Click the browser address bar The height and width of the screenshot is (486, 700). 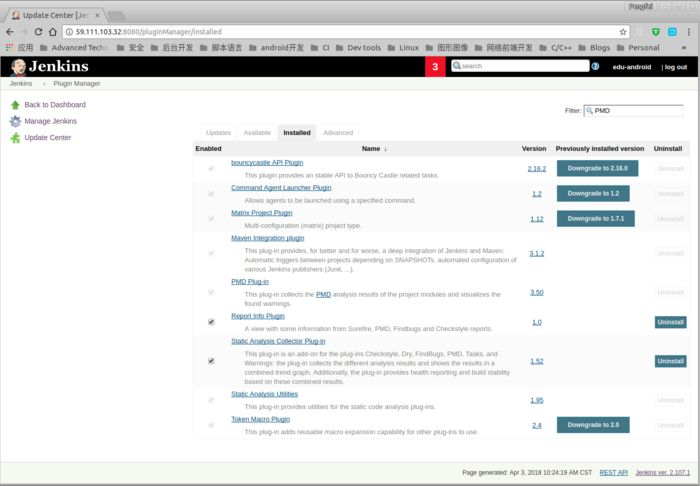(x=346, y=32)
